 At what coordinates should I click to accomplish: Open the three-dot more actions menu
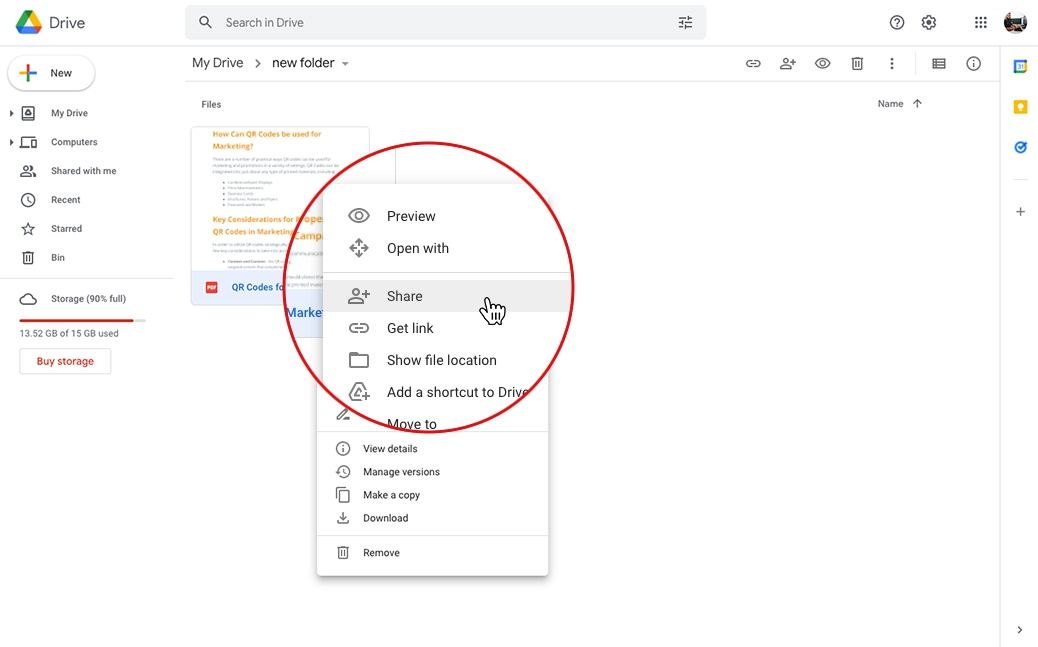(892, 64)
